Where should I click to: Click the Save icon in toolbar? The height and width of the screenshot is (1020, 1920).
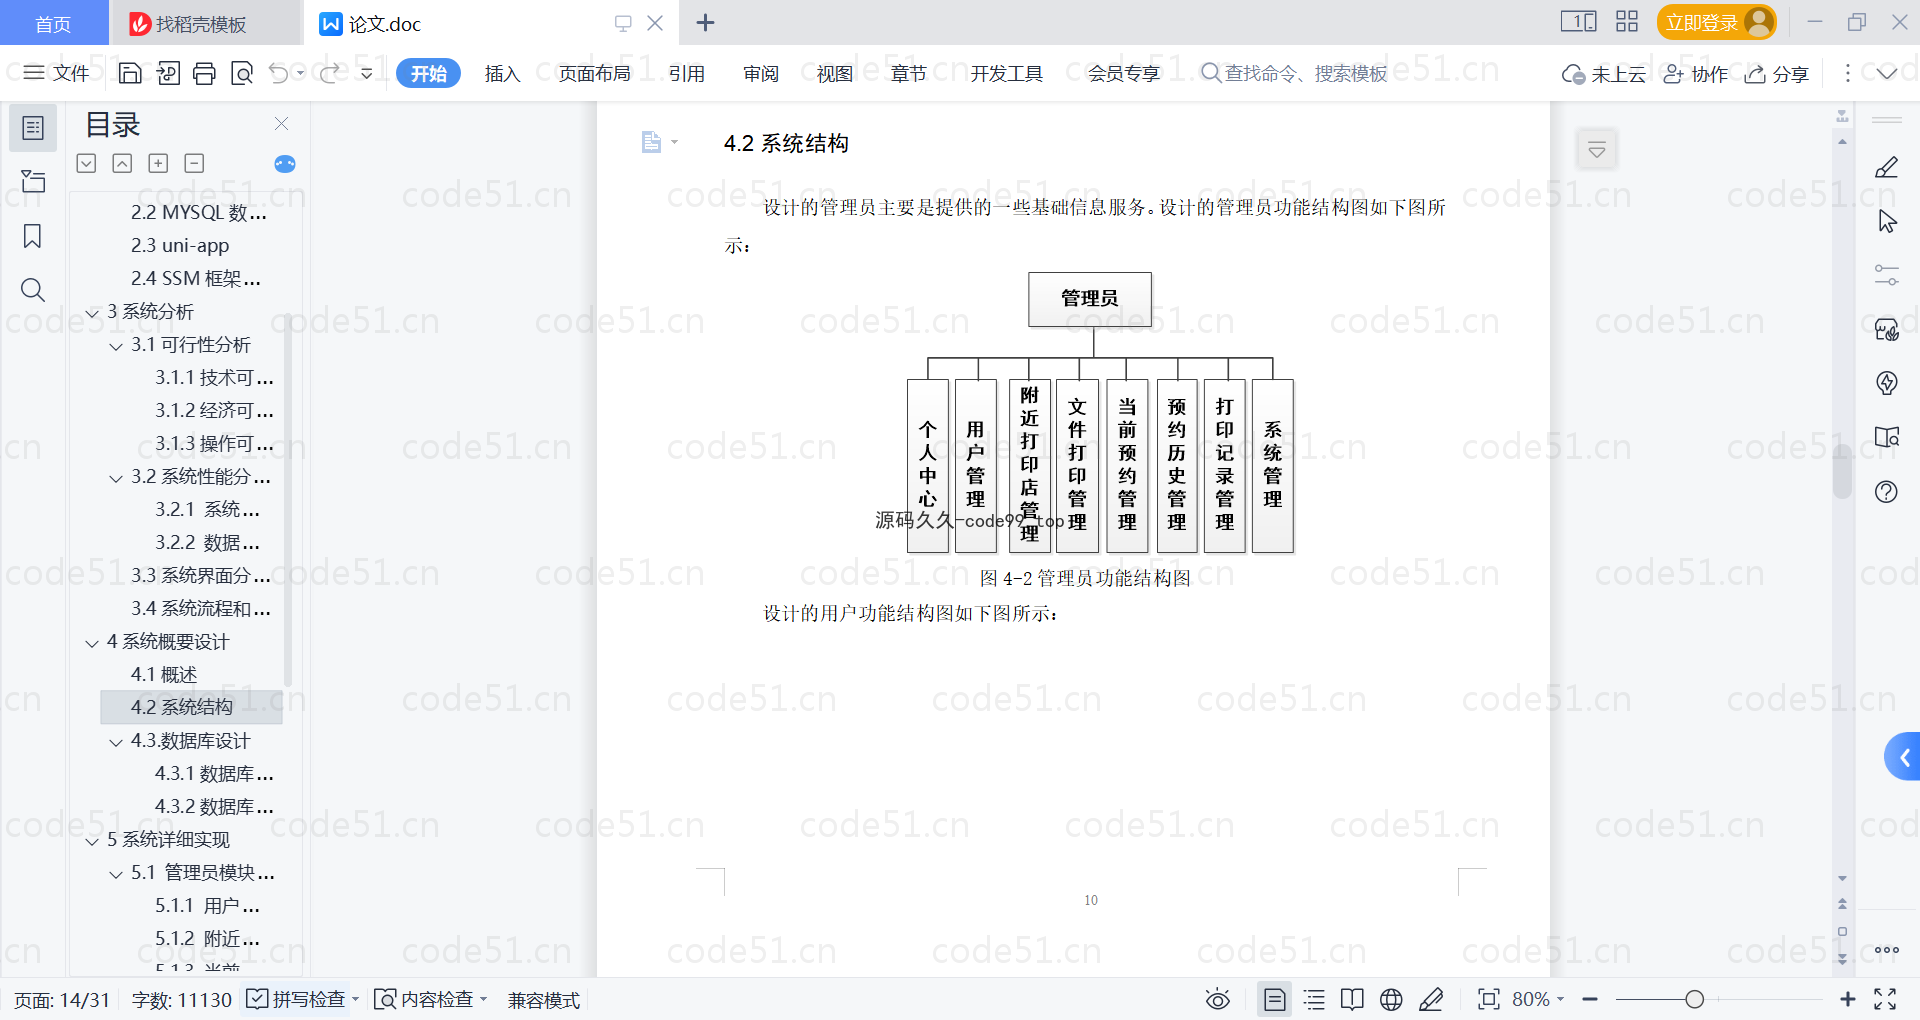click(x=130, y=73)
